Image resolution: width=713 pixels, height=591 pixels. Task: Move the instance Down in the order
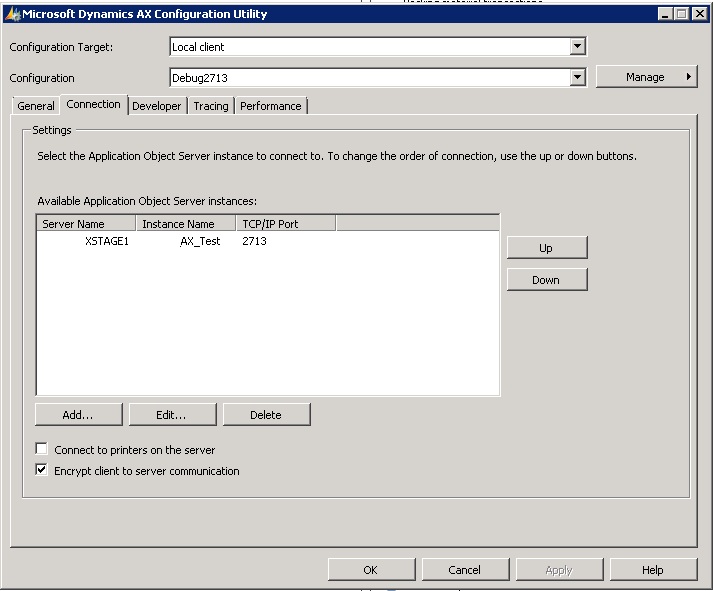[547, 280]
